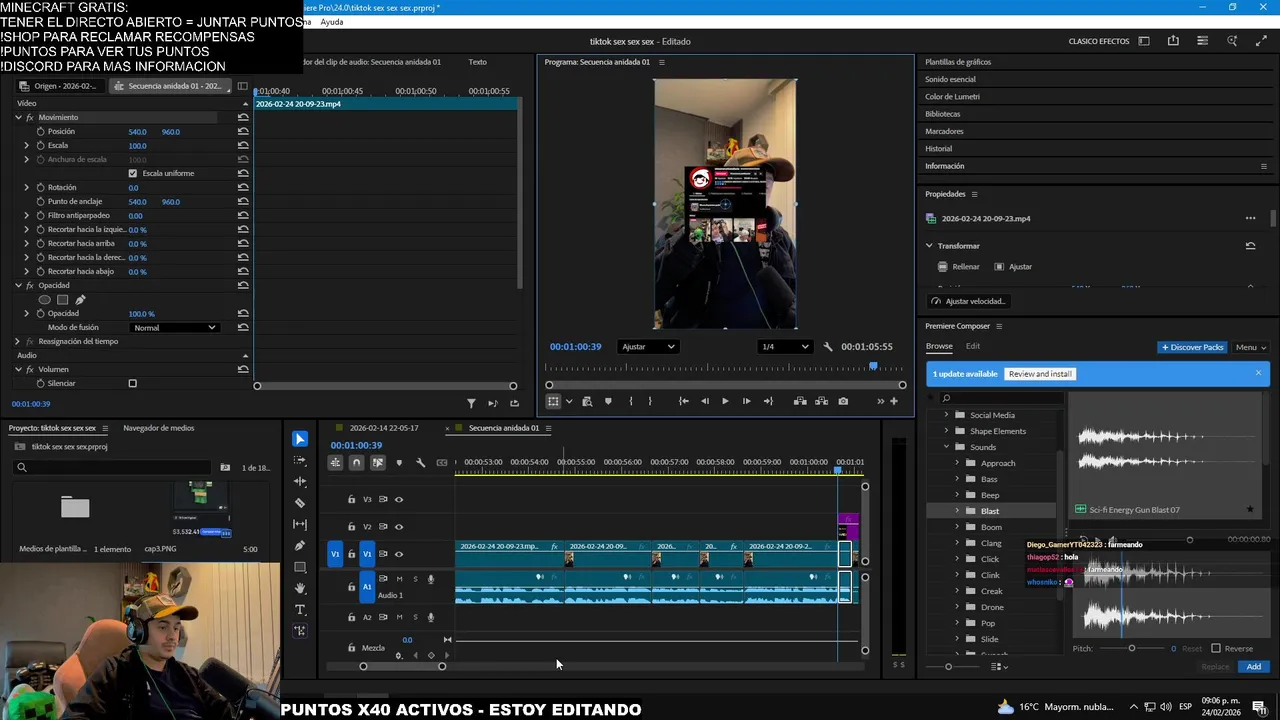
Task: Open Ayuda menu
Action: (x=332, y=22)
